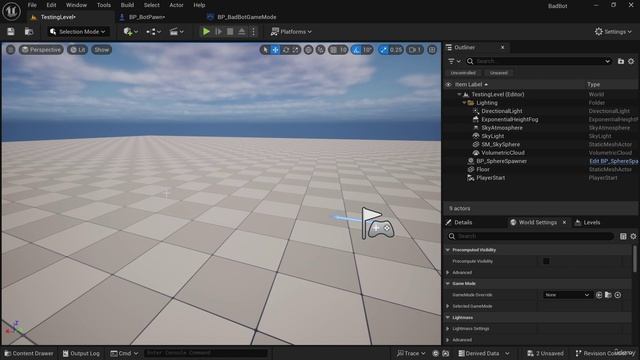Focus the Outliner search field
Viewport: 640px width, 360px height.
coord(539,61)
